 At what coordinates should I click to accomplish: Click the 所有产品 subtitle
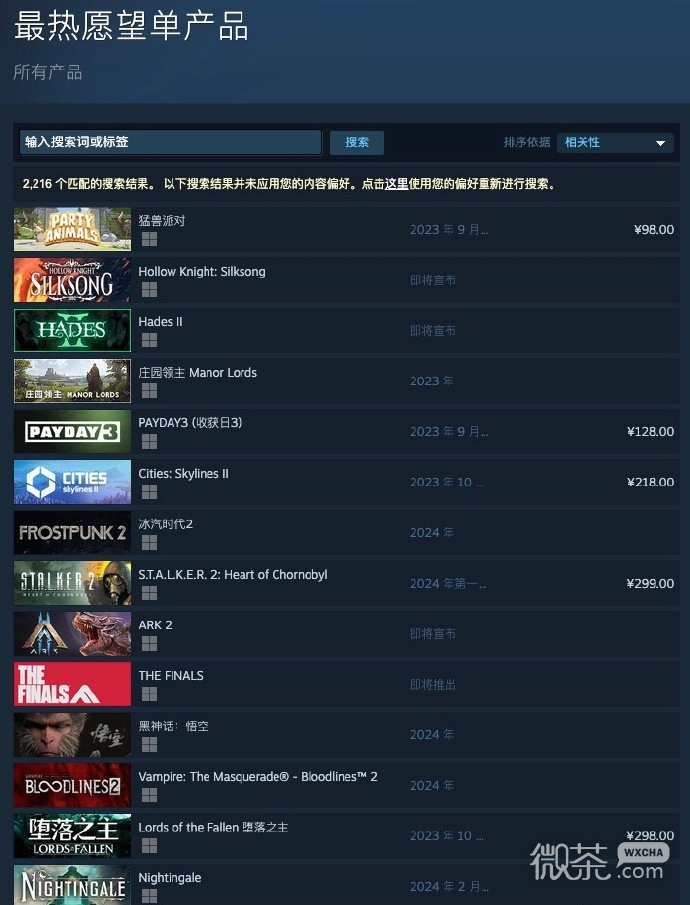click(x=48, y=72)
